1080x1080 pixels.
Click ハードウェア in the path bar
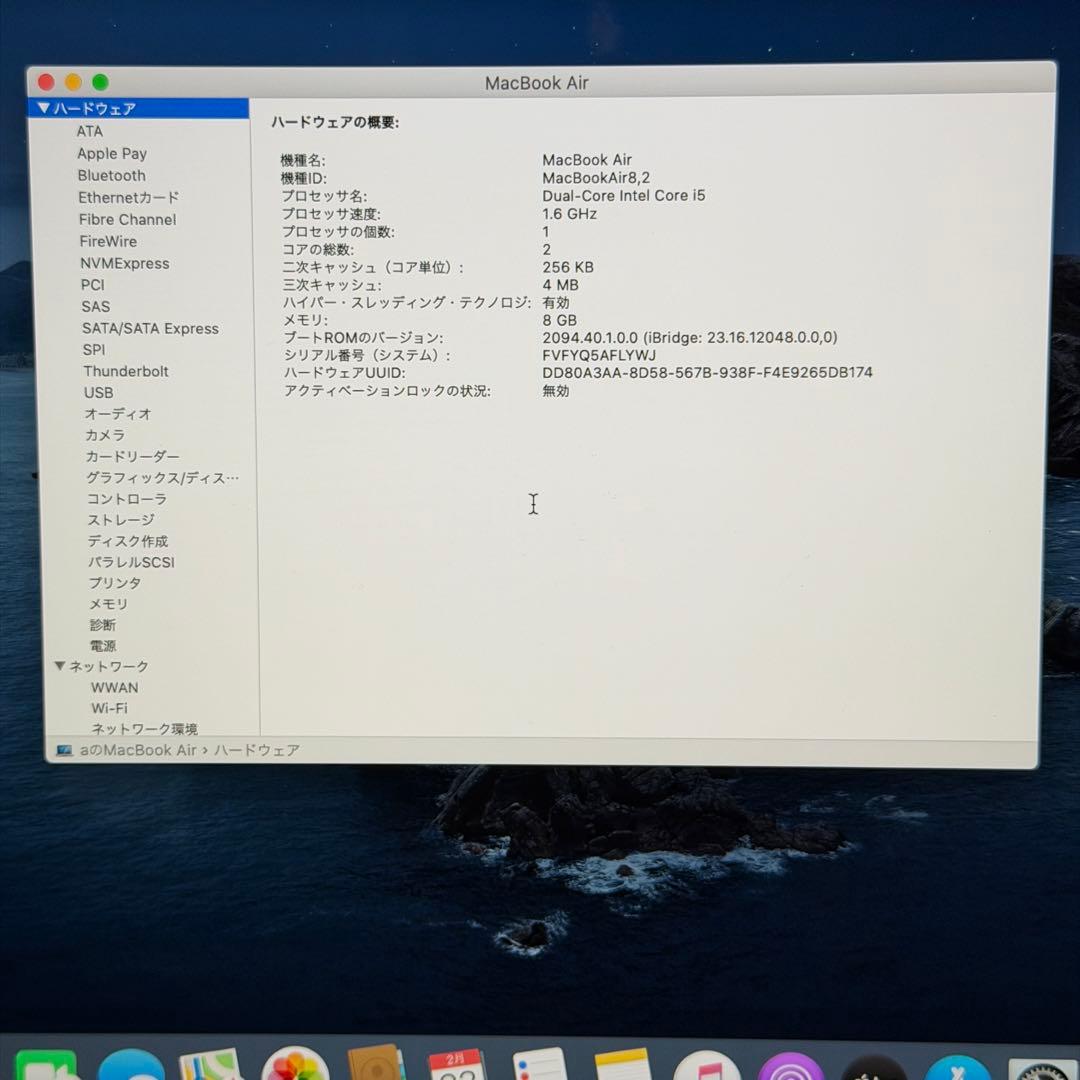pyautogui.click(x=257, y=750)
